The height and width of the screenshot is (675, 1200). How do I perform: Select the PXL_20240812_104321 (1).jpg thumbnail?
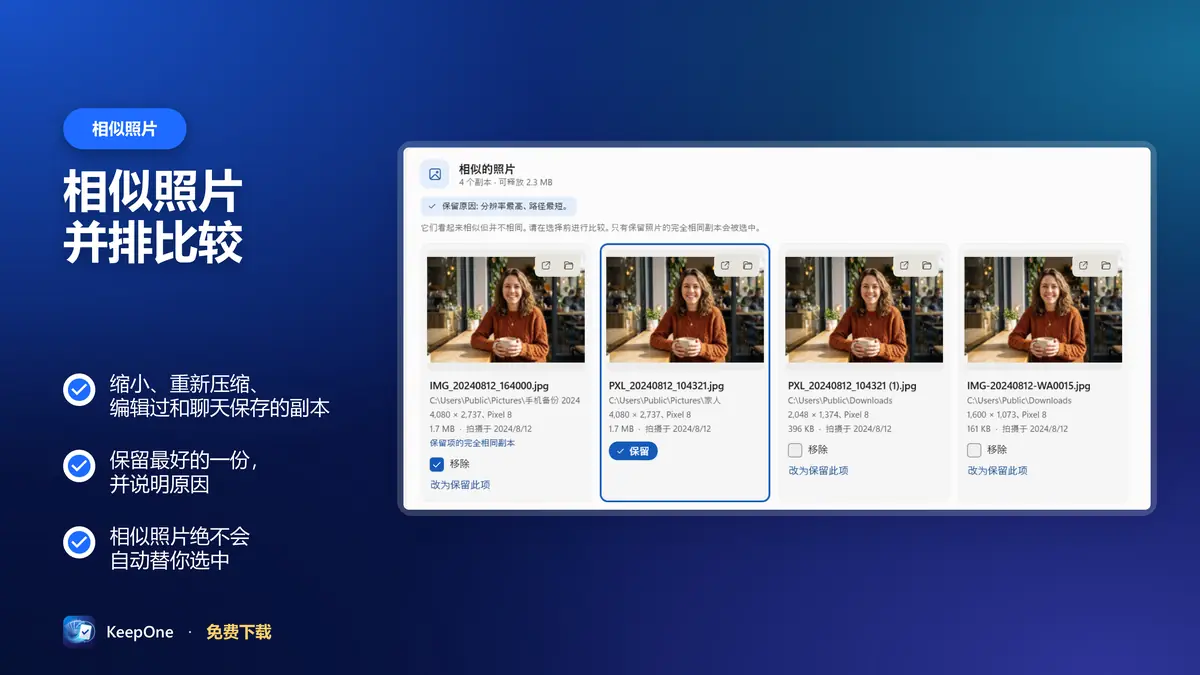pyautogui.click(x=864, y=310)
